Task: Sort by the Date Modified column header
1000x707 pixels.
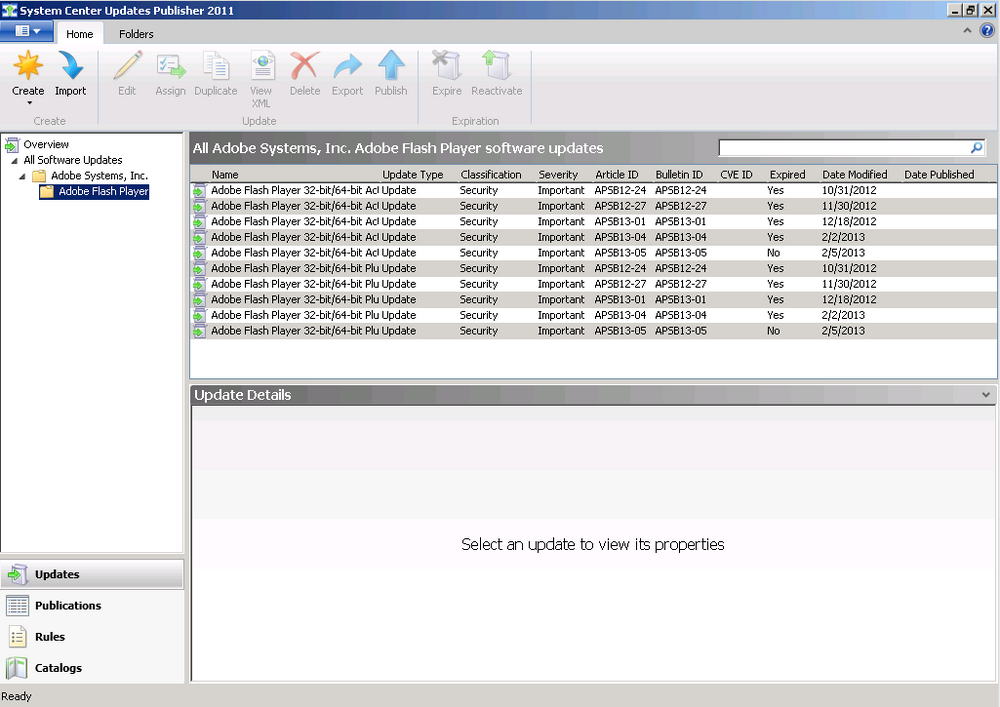Action: [855, 175]
